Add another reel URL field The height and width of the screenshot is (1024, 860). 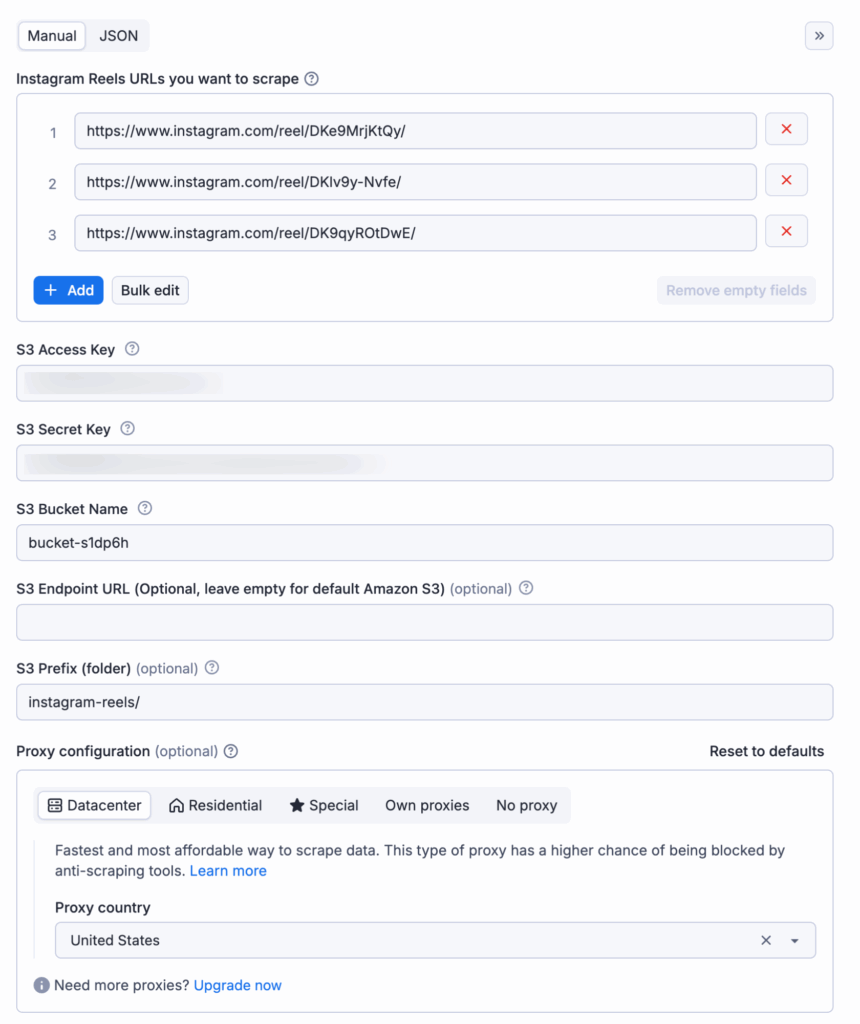69,290
